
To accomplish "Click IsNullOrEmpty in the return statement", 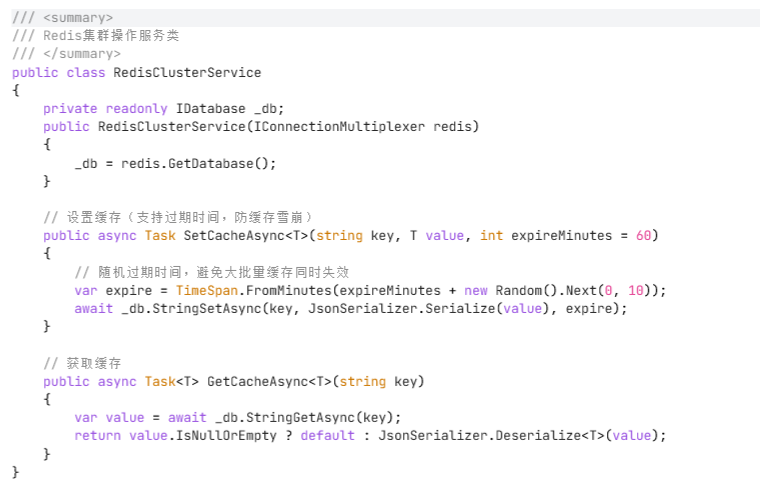I will pyautogui.click(x=226, y=436).
